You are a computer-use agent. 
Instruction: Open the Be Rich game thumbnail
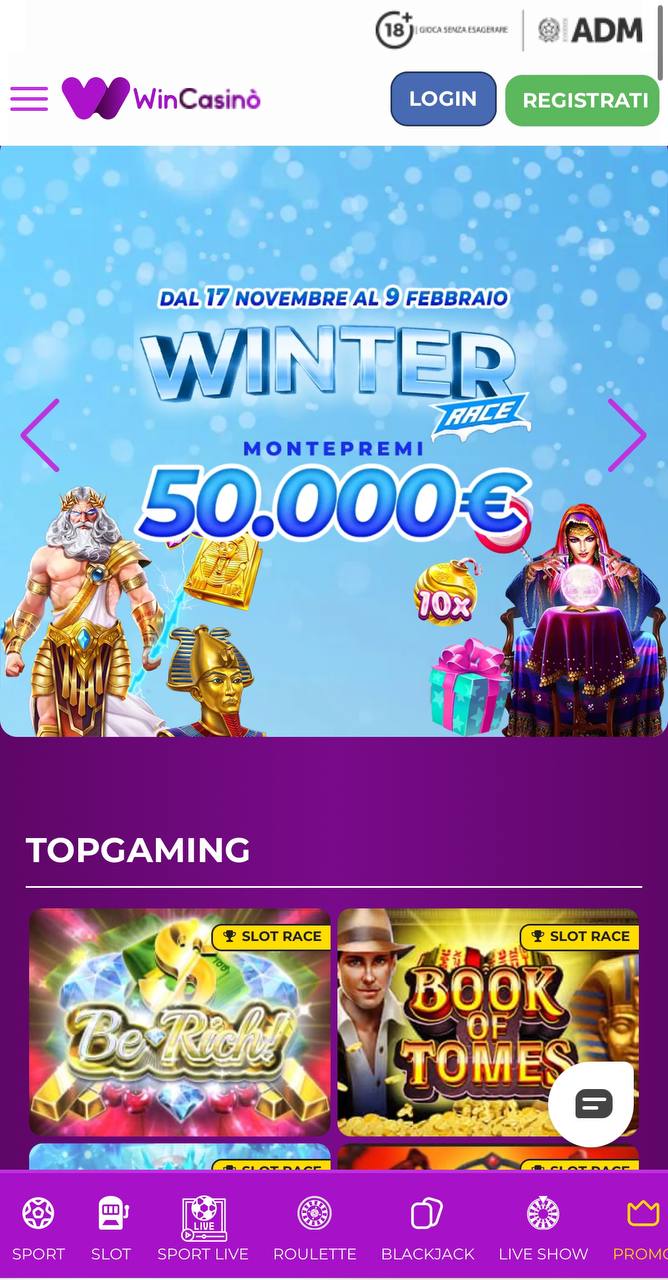click(180, 1022)
